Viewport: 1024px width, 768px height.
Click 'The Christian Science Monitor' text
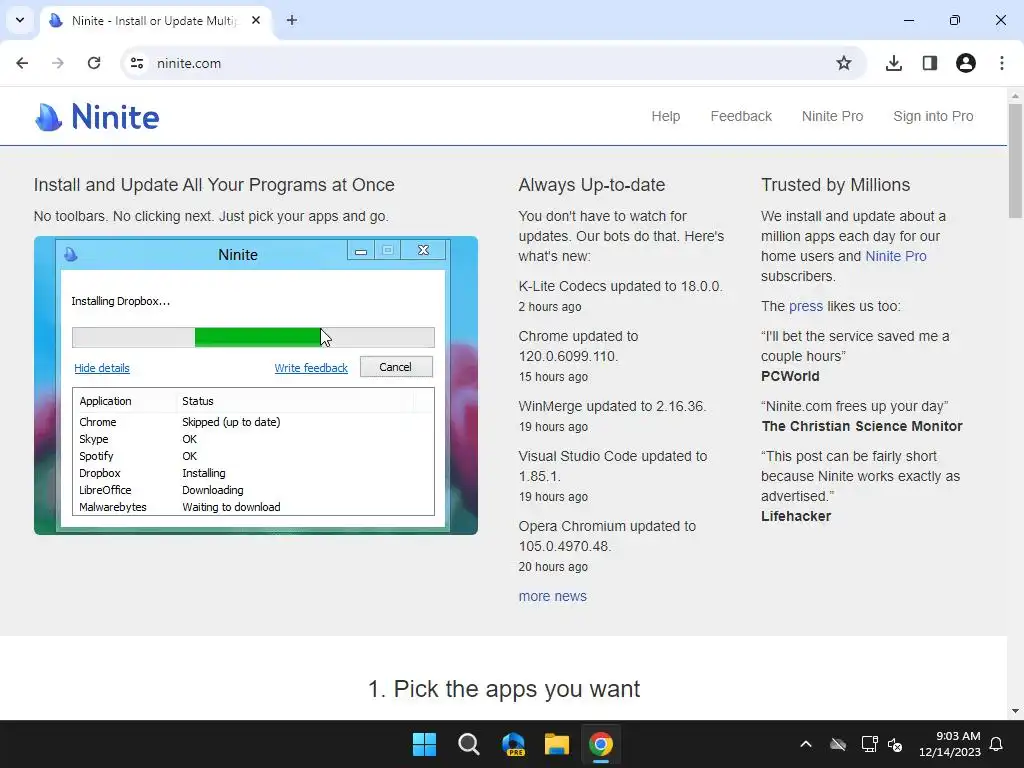(x=861, y=426)
